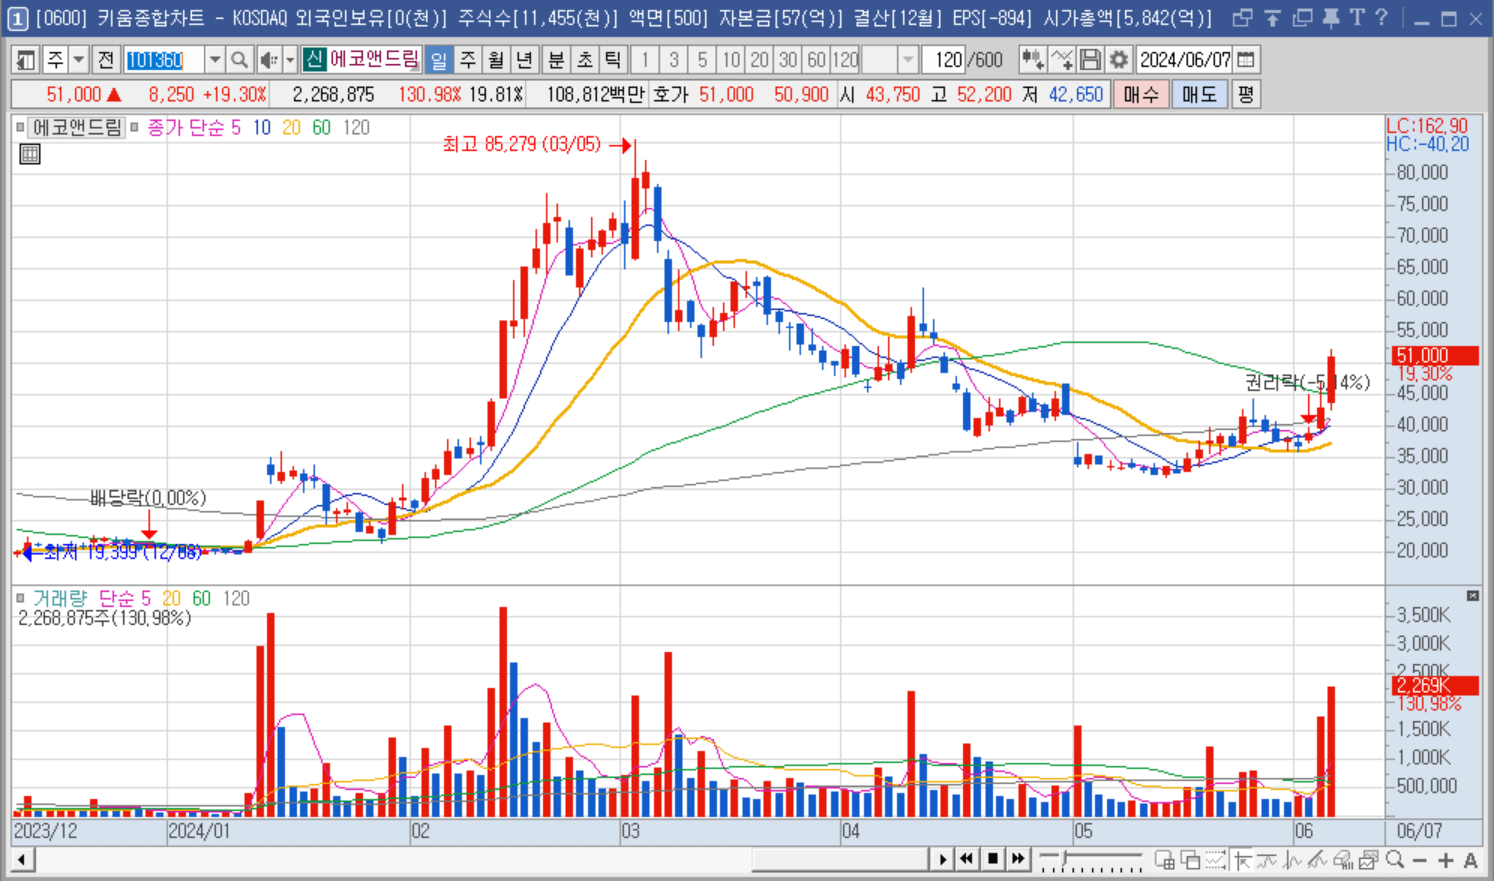Click the 에코앤드림 stock name label in the toolbar
This screenshot has height=881, width=1494.
[x=374, y=60]
